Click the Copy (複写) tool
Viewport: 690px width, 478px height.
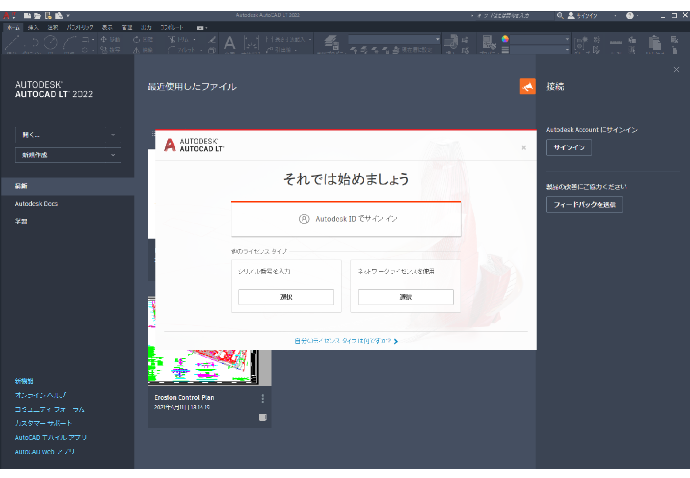[110, 50]
